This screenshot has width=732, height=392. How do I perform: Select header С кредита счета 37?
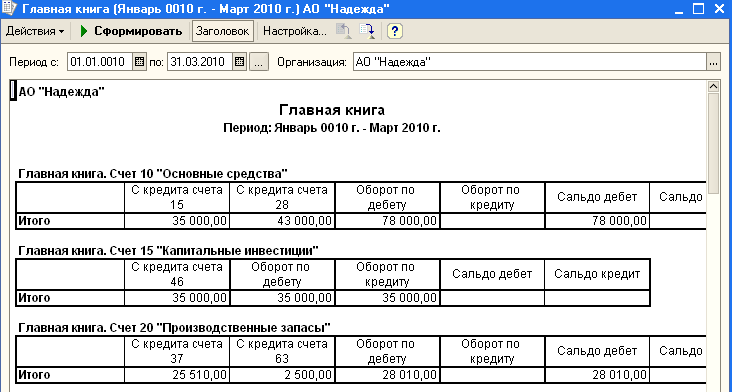177,351
